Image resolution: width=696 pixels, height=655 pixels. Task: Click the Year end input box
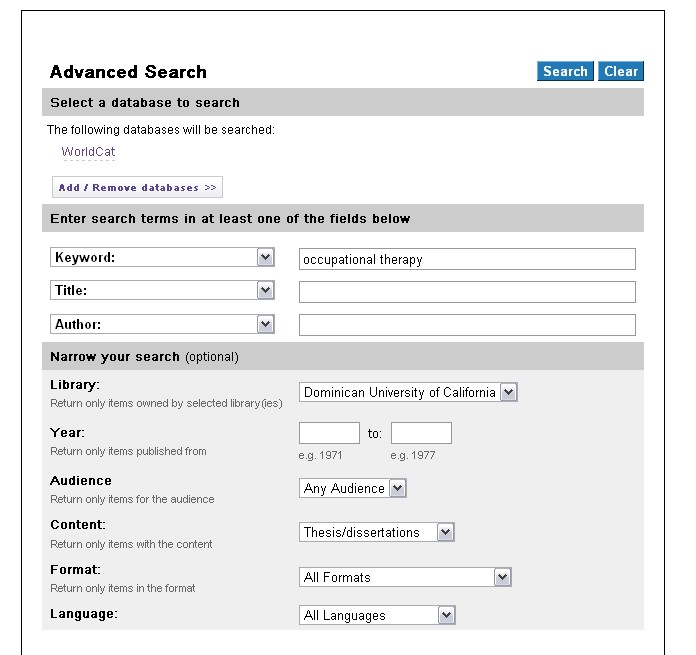point(421,433)
